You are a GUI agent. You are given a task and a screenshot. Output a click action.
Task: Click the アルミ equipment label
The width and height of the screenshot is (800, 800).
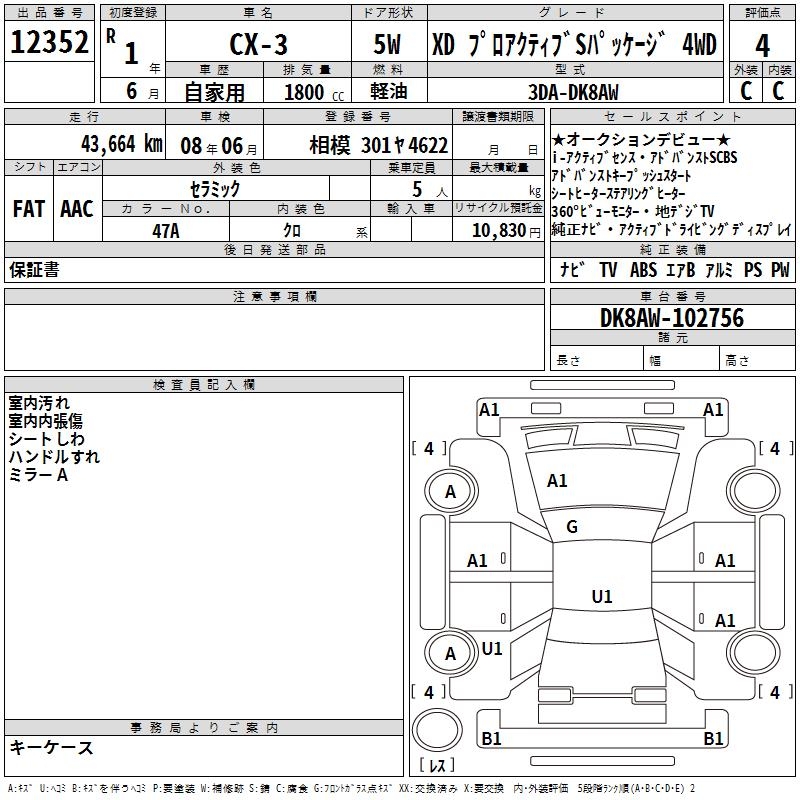(x=719, y=269)
